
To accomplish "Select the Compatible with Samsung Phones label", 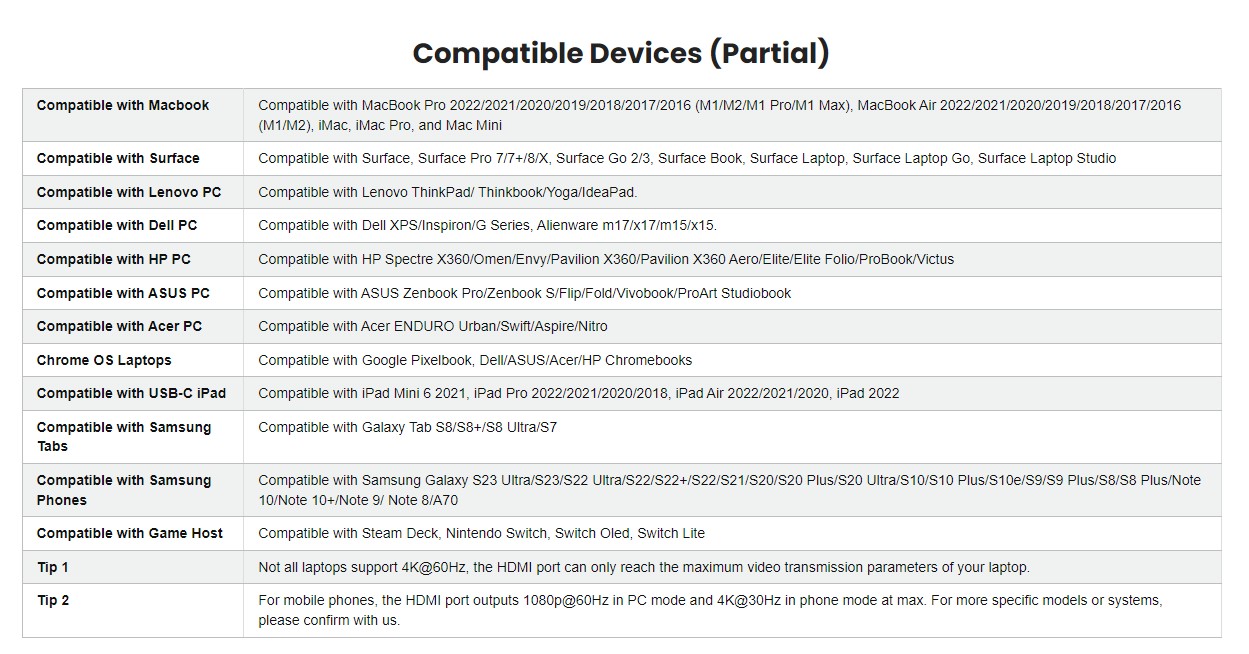I will 124,490.
